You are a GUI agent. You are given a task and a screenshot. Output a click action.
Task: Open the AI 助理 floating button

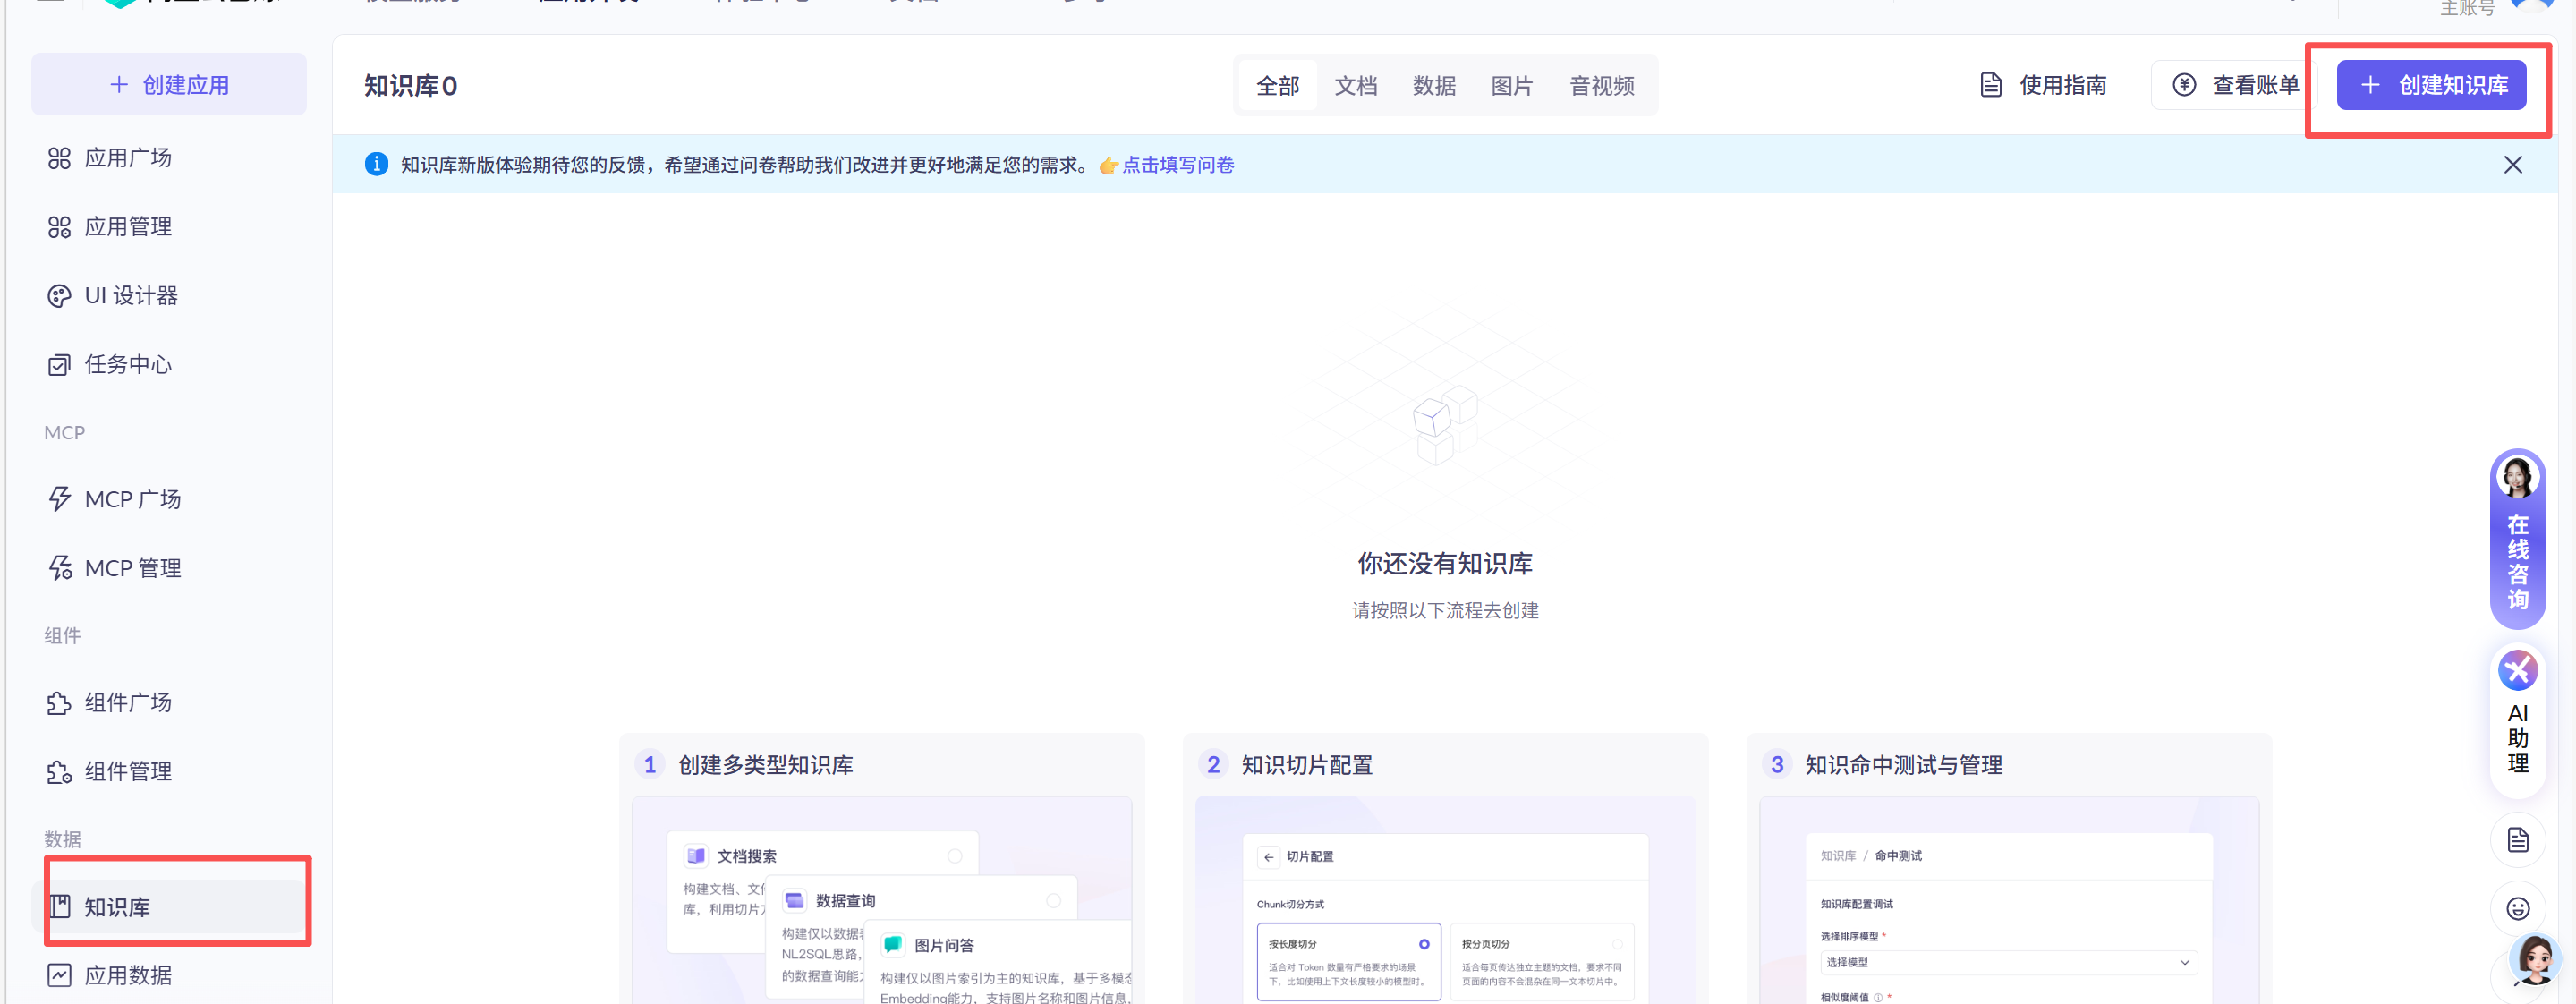2517,720
